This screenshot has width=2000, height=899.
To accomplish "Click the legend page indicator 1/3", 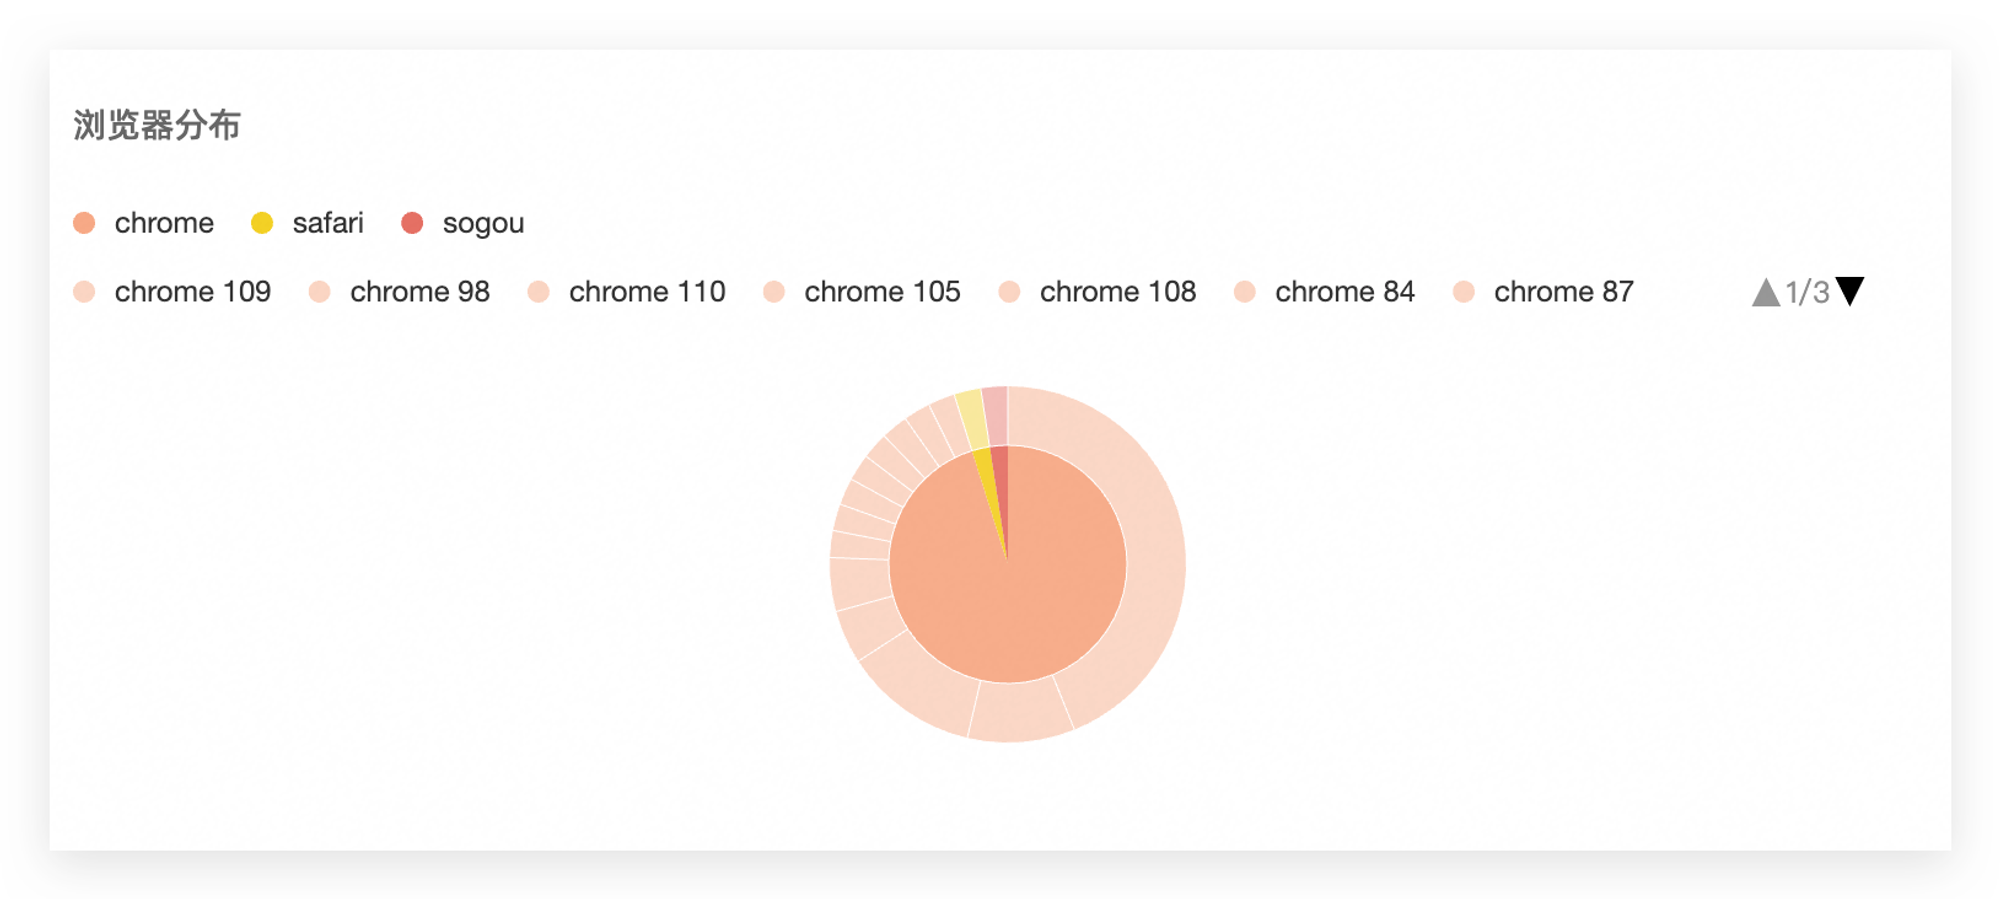I will (x=1808, y=292).
